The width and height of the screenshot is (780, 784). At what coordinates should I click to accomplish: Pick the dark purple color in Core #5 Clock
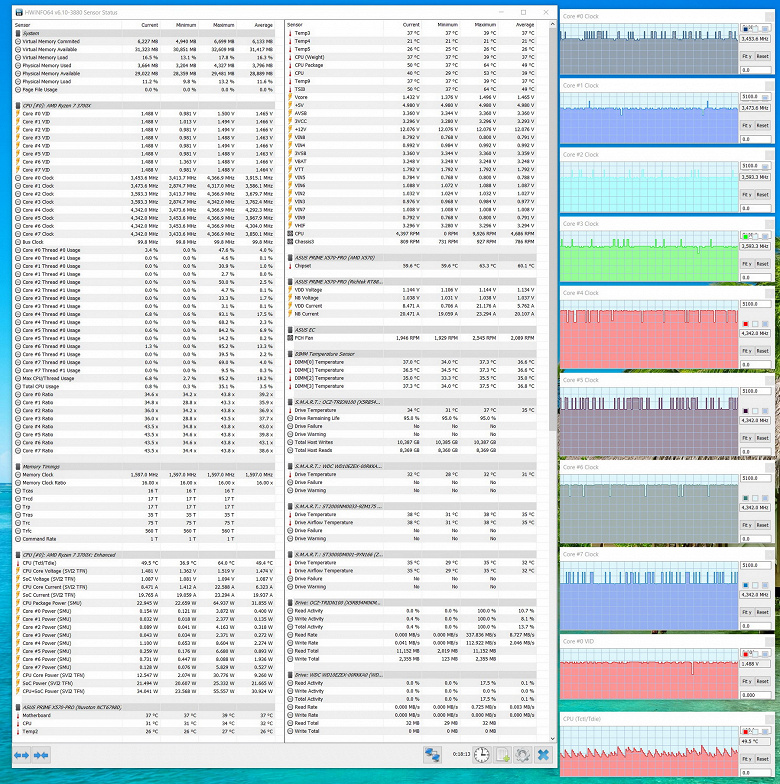click(x=746, y=411)
